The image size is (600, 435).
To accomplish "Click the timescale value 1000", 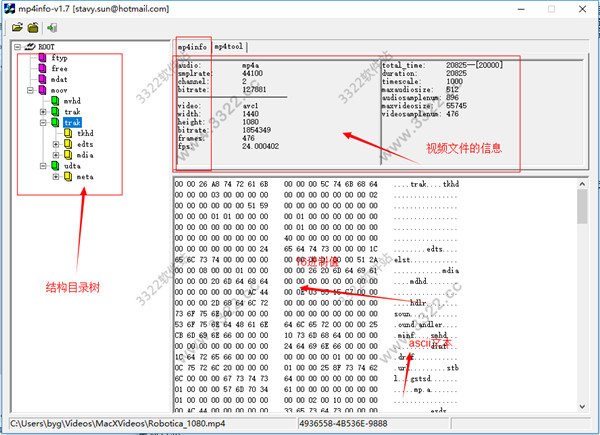I will click(x=454, y=81).
